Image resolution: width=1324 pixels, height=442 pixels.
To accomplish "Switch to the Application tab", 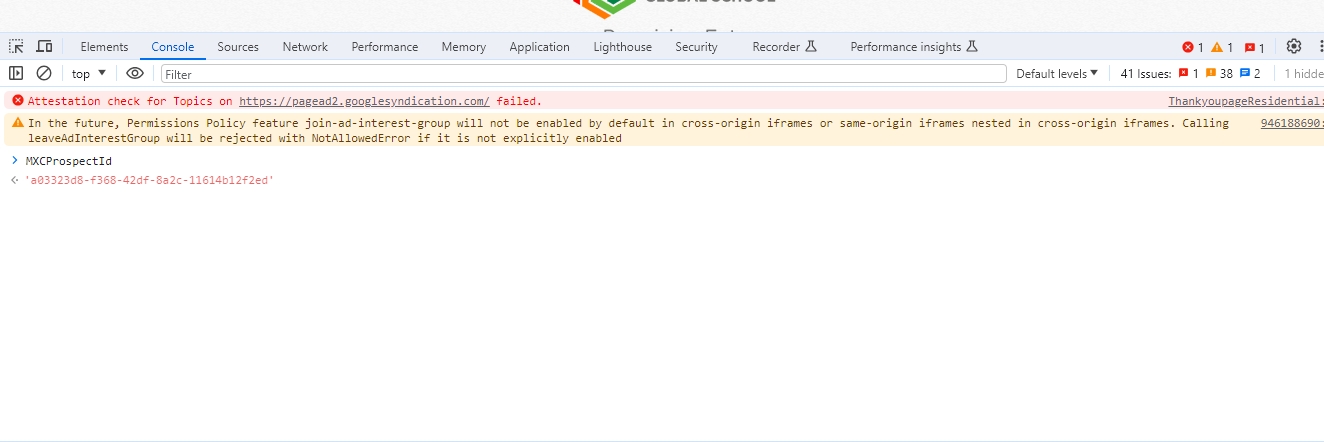I will point(539,47).
